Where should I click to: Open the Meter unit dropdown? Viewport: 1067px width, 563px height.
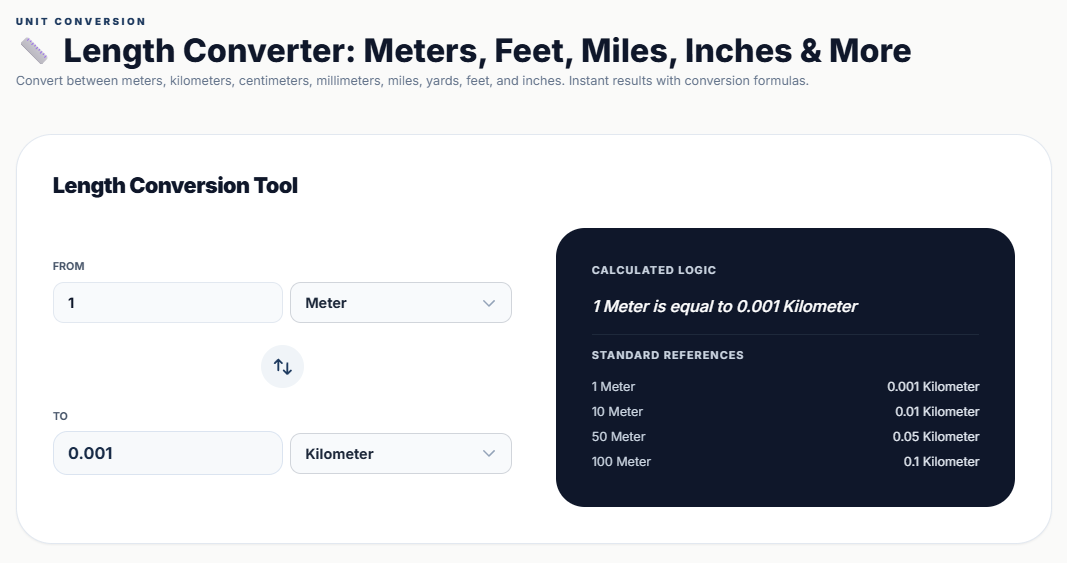tap(401, 303)
